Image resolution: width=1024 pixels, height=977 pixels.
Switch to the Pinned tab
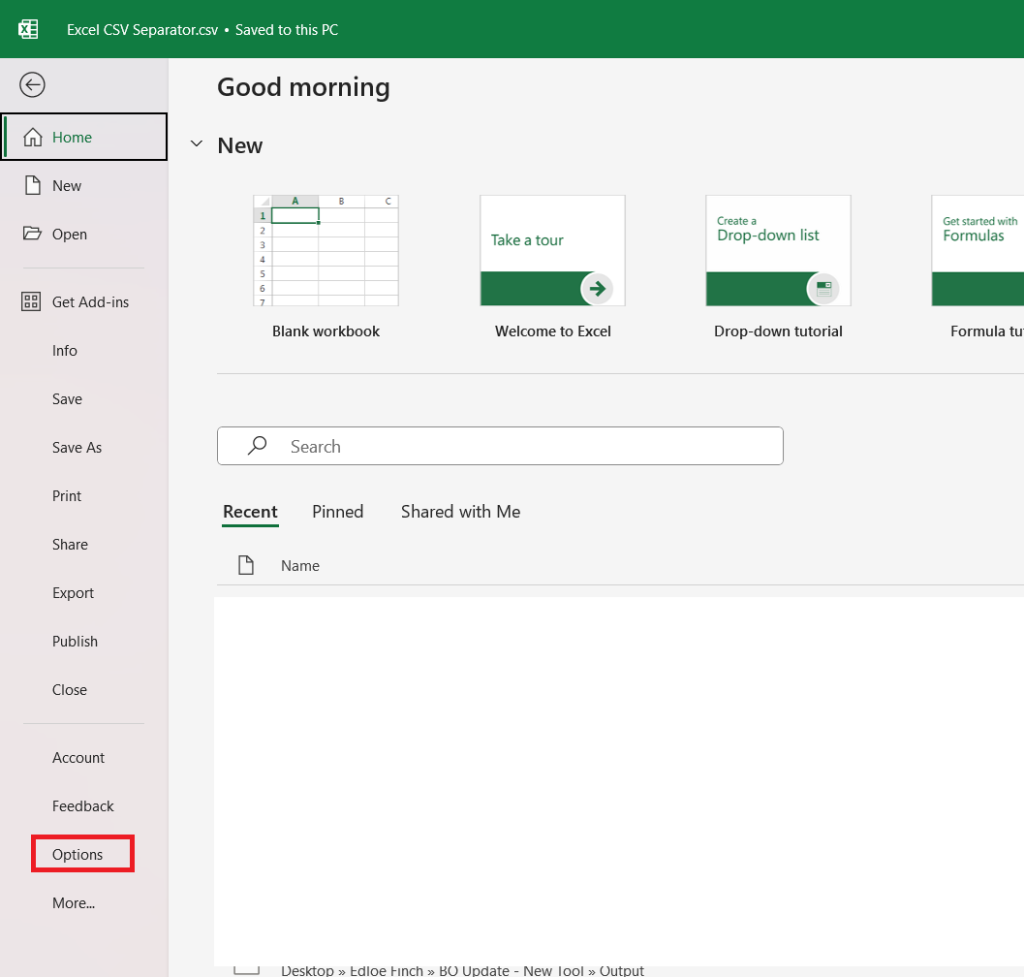[337, 512]
